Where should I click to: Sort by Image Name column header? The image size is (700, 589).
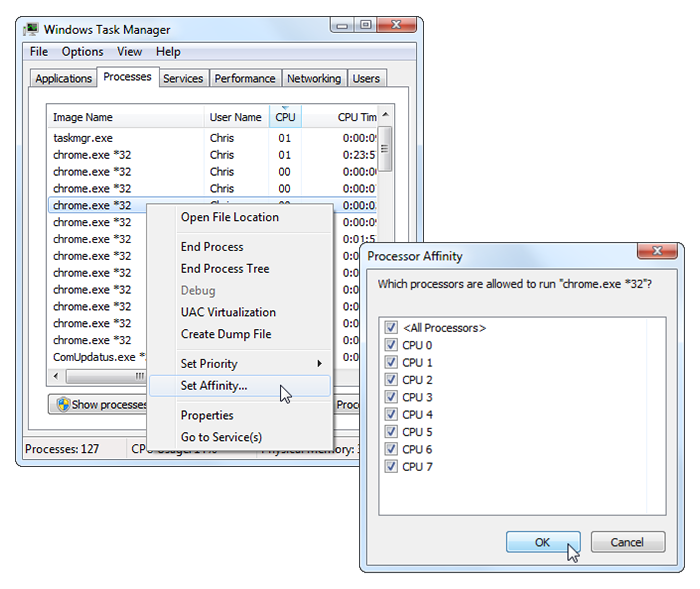125,117
